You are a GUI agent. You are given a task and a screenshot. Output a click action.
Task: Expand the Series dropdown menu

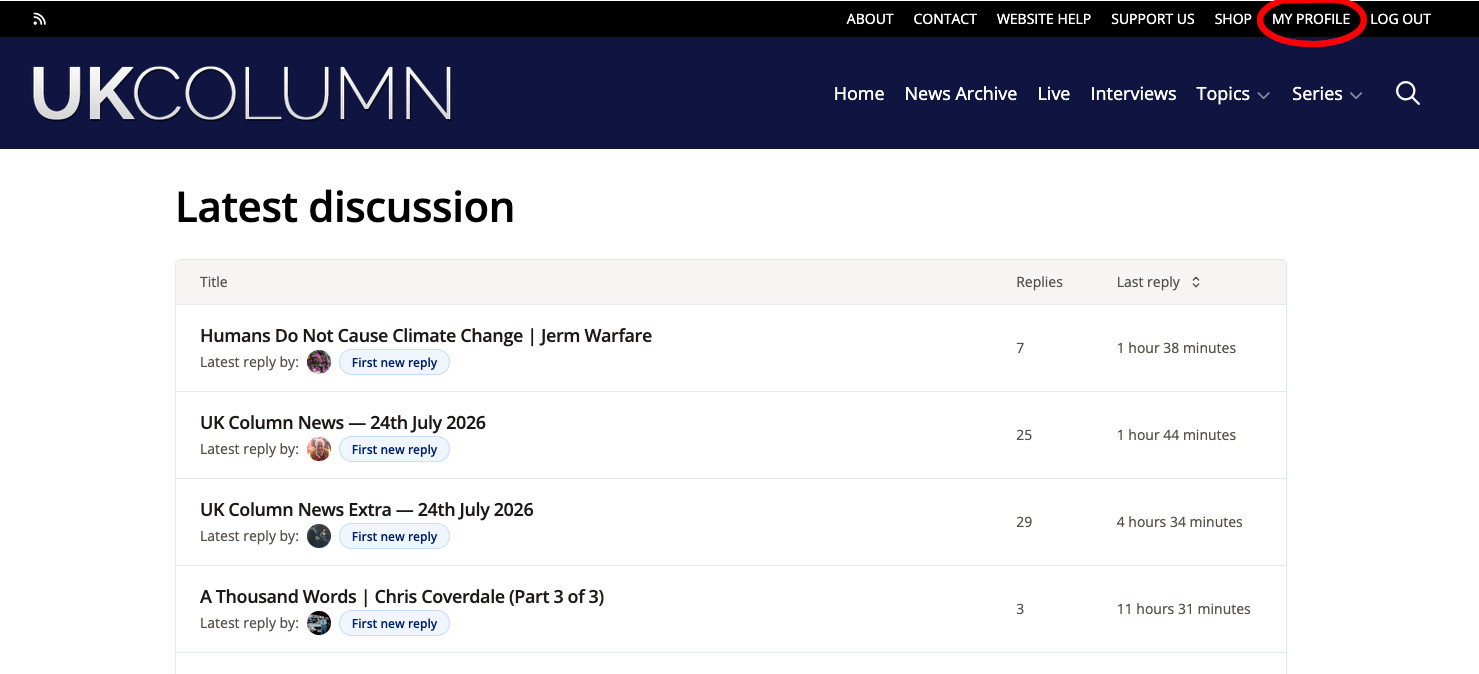pyautogui.click(x=1327, y=94)
